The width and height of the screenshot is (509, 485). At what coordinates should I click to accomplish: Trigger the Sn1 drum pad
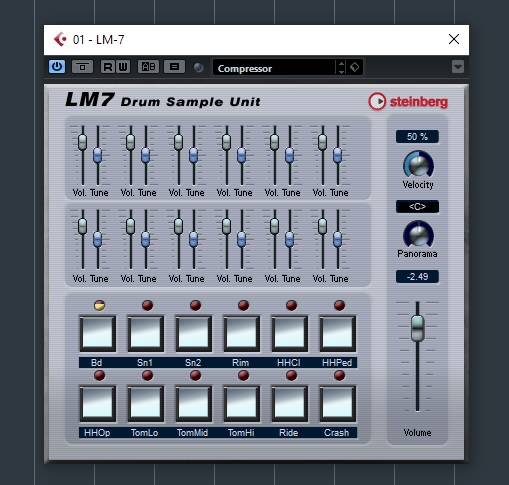[x=146, y=334]
